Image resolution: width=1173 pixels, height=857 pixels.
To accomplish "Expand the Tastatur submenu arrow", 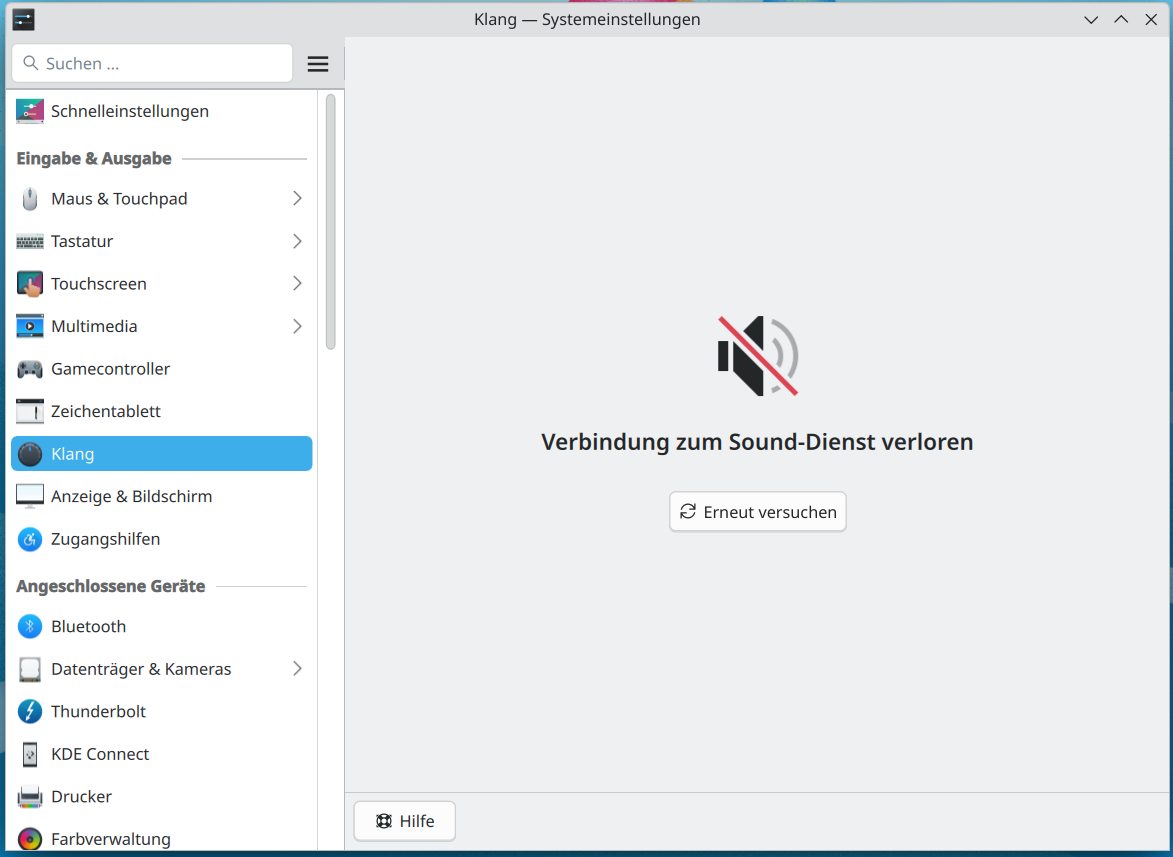I will 297,241.
